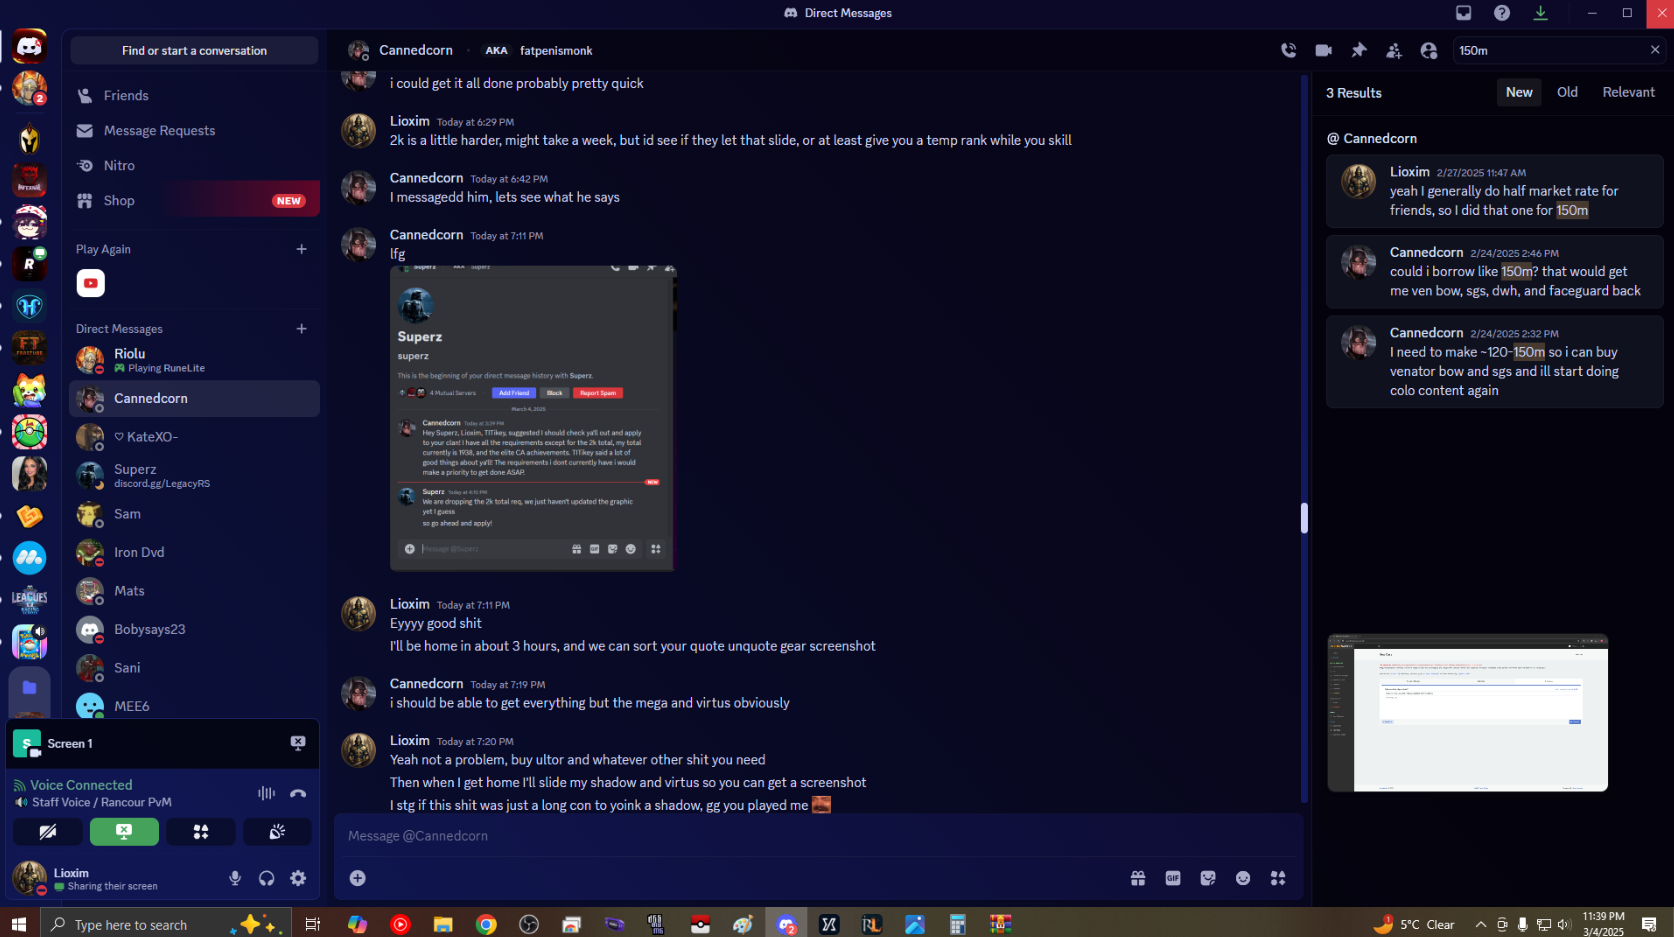Sort search results by Relevant
1674x937 pixels.
point(1628,92)
